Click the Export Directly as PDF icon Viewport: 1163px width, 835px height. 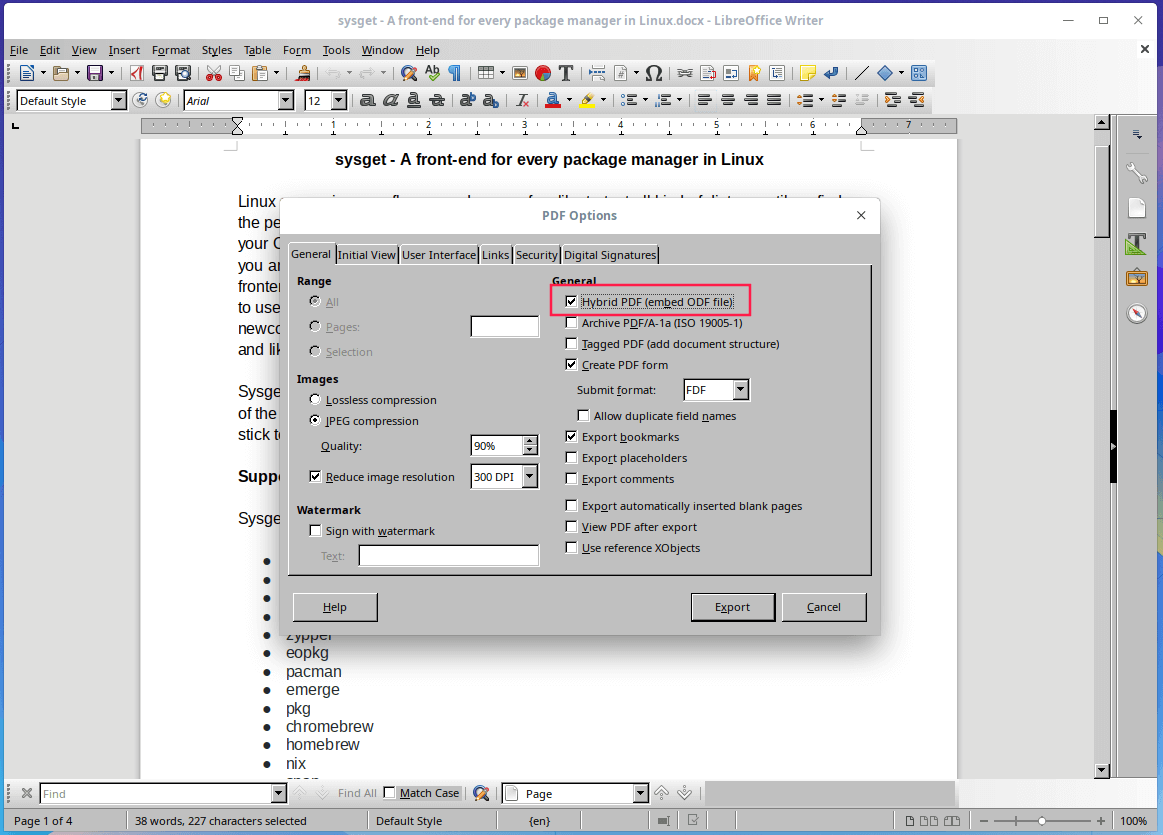pos(136,73)
